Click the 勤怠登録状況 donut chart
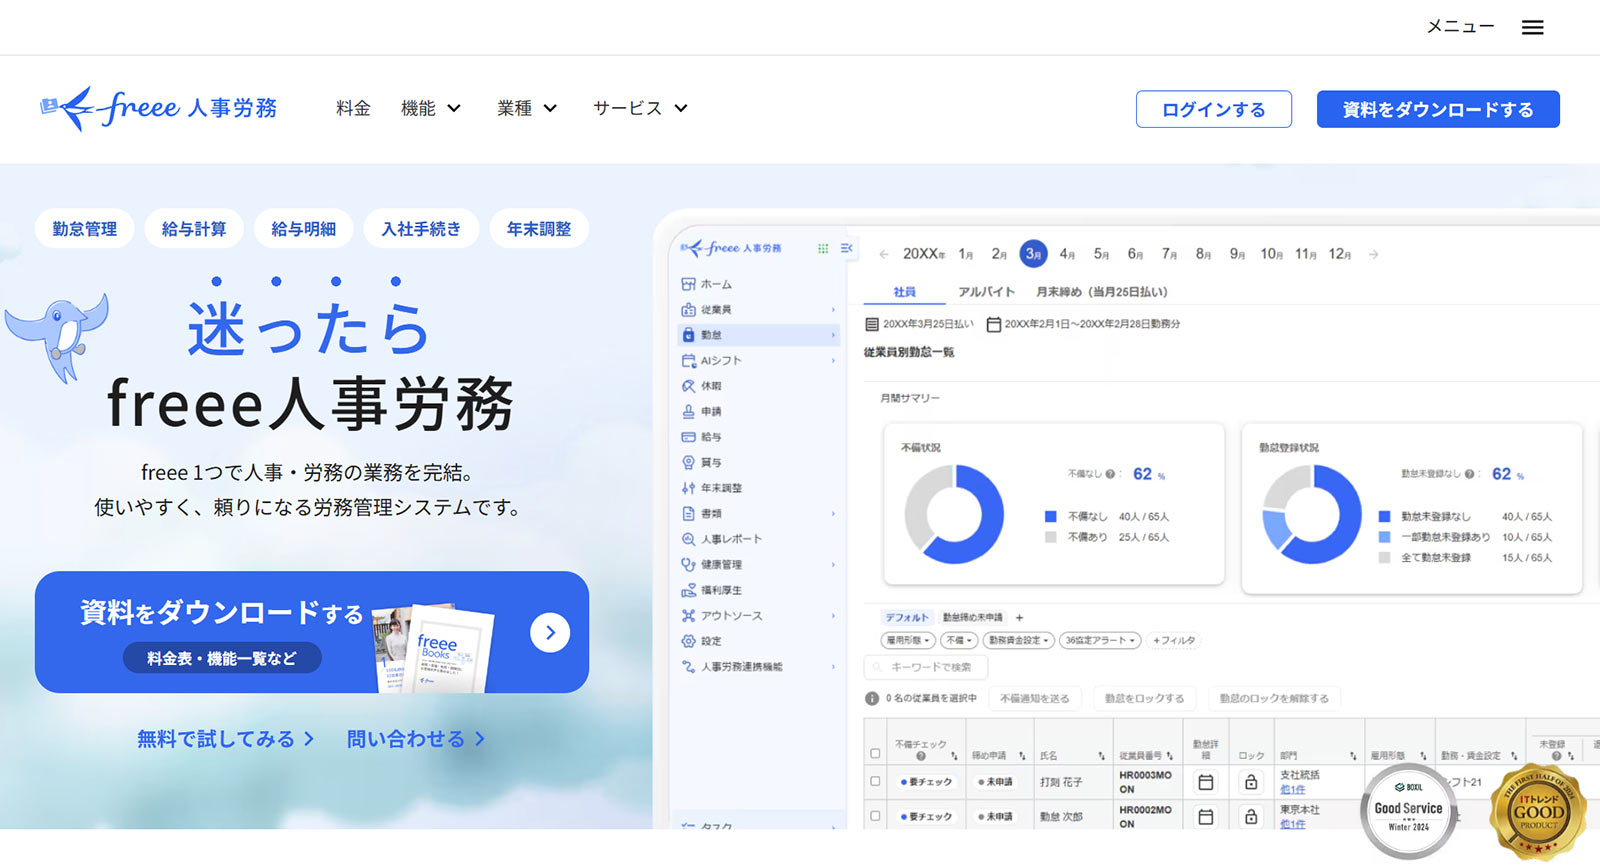1600x865 pixels. (x=1311, y=514)
